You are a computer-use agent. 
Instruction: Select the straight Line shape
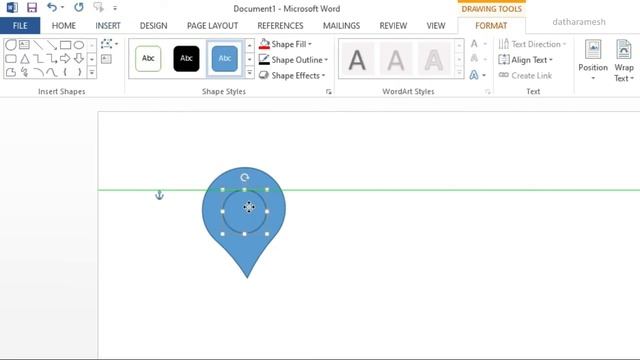[x=38, y=44]
